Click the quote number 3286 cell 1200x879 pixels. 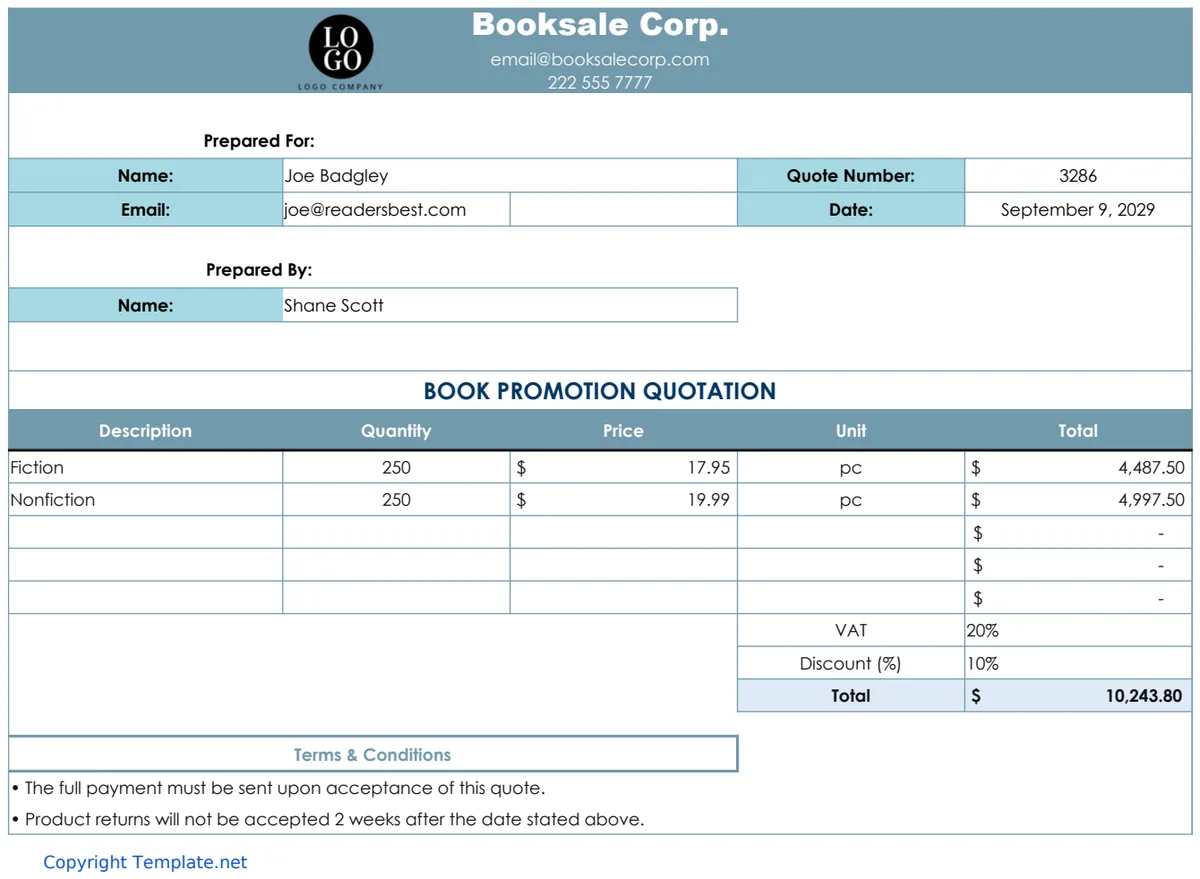(x=1078, y=176)
